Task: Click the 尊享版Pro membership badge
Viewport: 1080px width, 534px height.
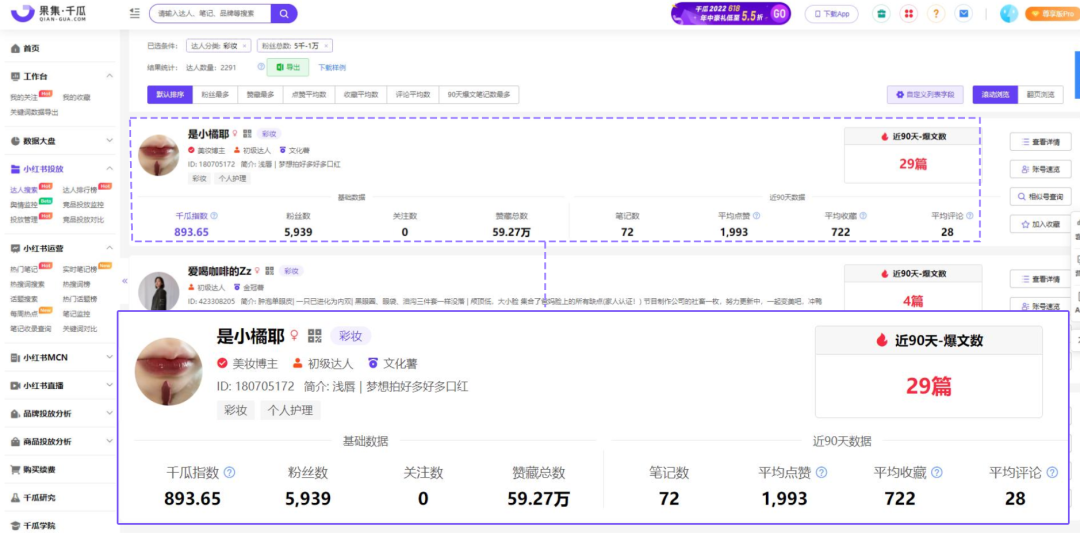Action: click(1051, 14)
